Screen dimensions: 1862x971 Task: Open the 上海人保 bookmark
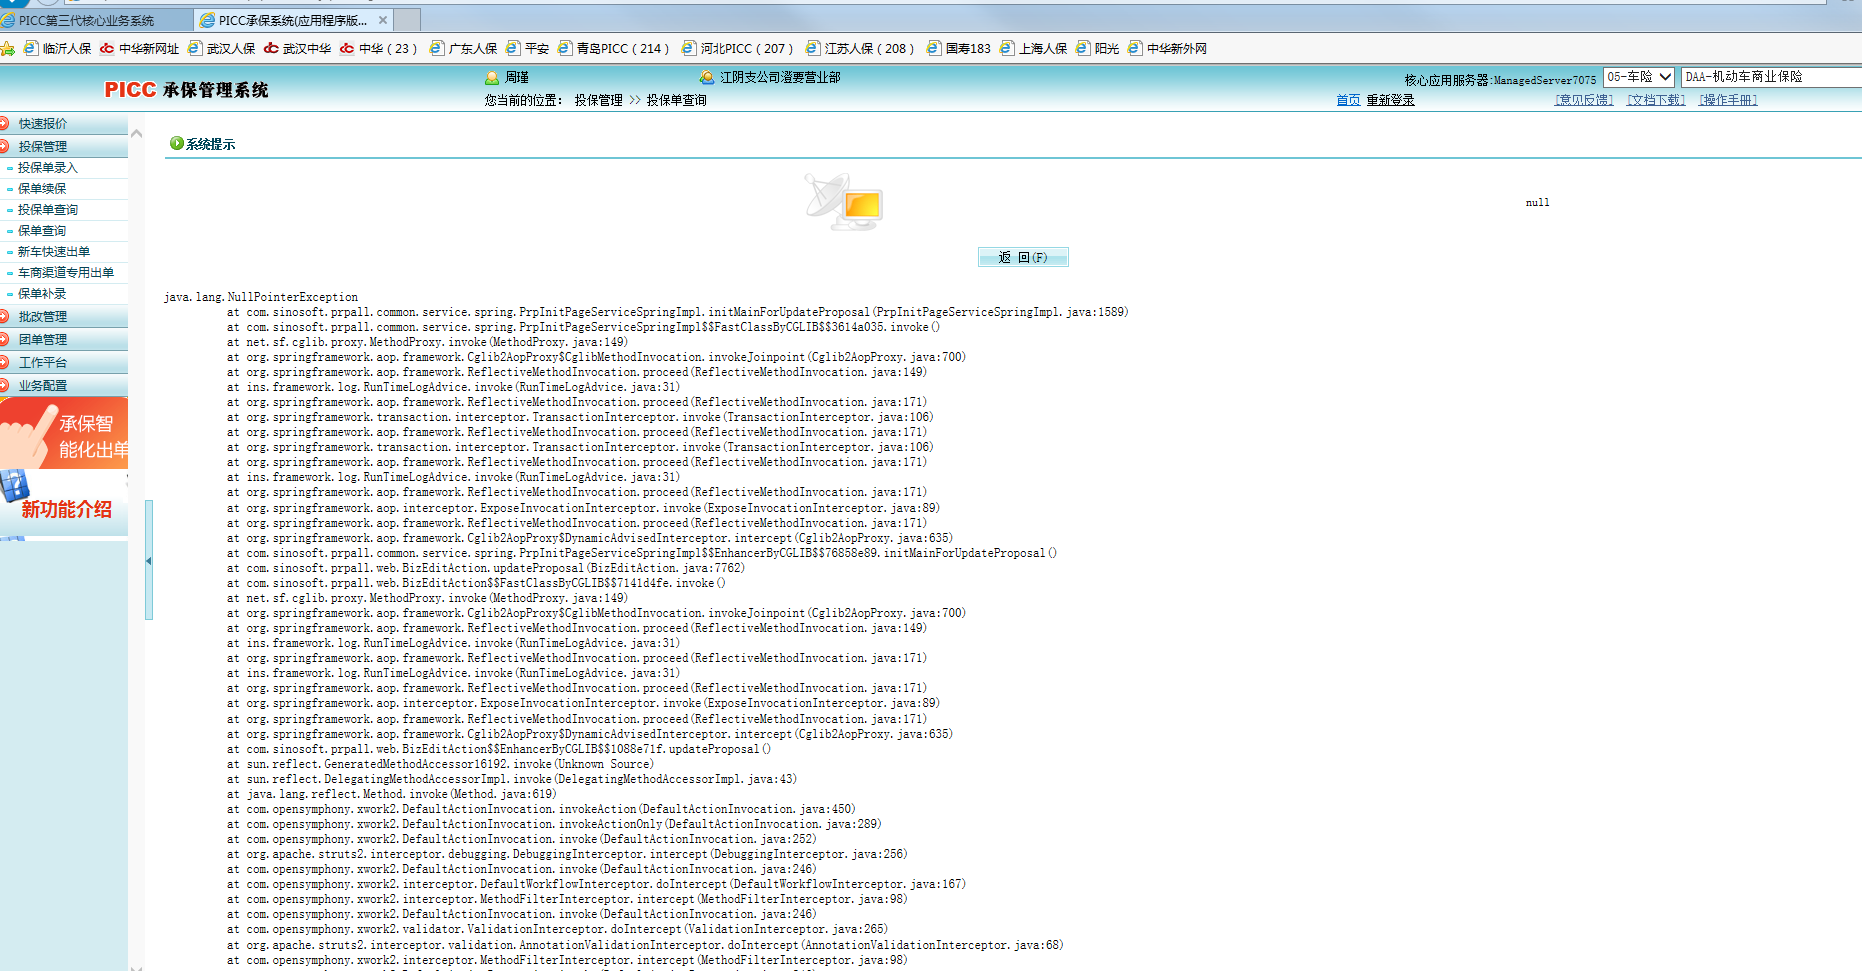point(1033,48)
